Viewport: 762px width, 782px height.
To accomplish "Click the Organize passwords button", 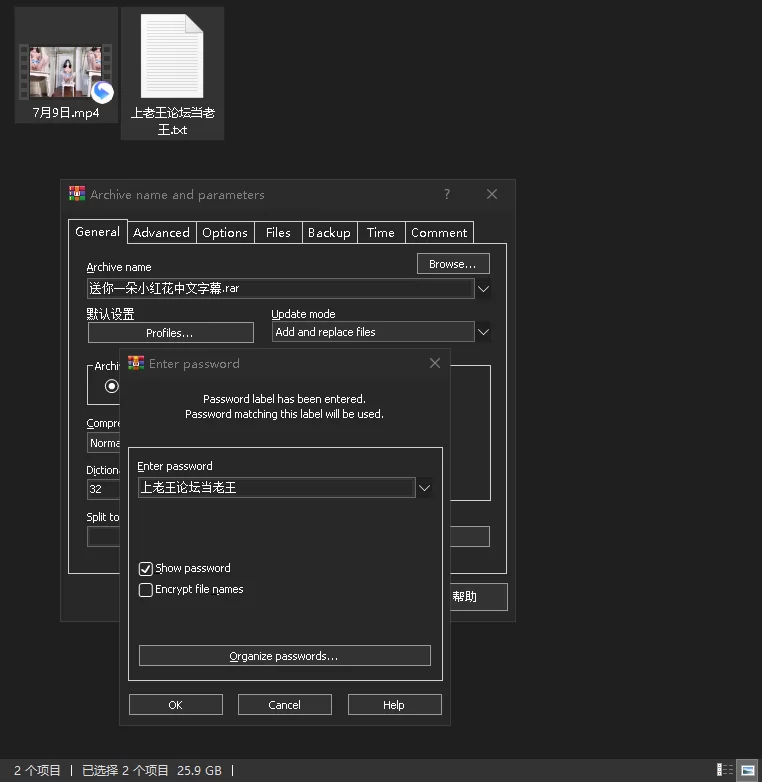I will [285, 656].
